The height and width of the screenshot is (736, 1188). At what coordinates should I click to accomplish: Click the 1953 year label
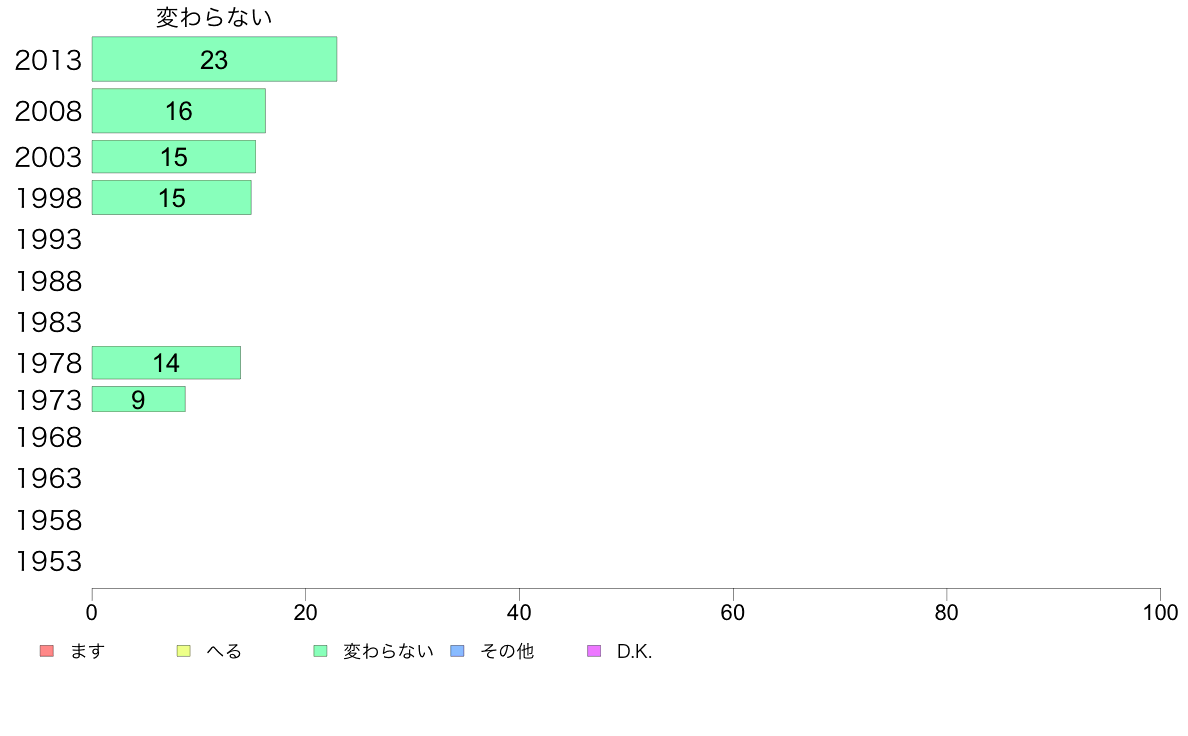(x=48, y=562)
